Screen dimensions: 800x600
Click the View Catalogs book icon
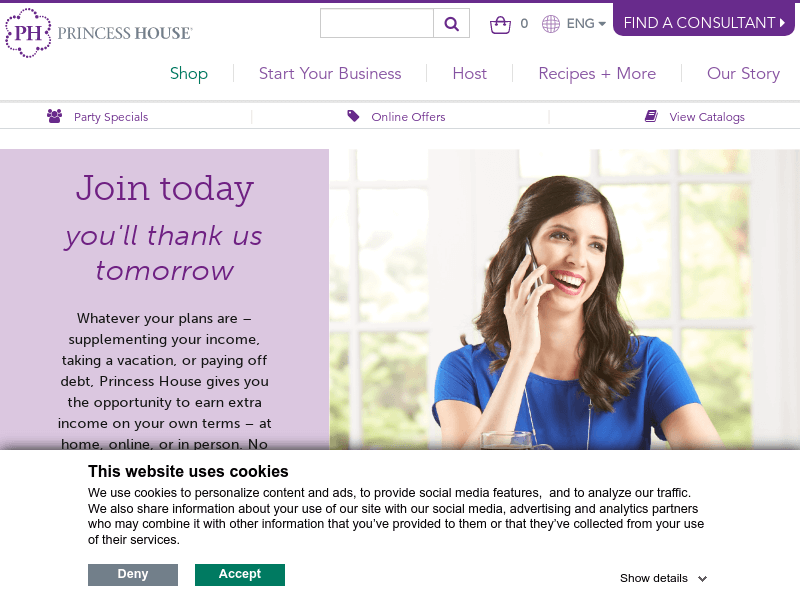[651, 116]
